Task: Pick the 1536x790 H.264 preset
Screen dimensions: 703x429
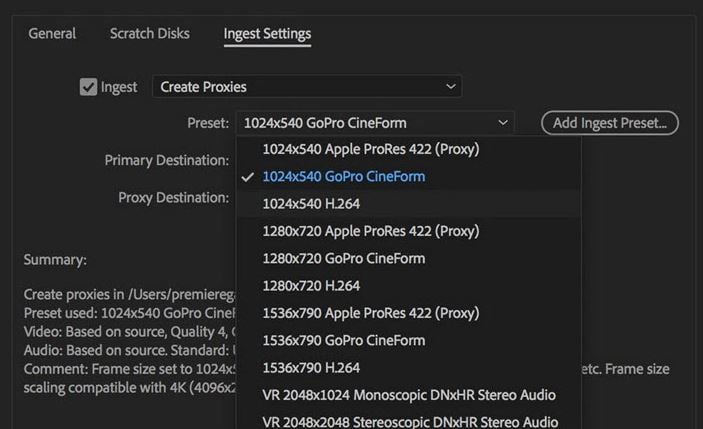Action: click(408, 368)
